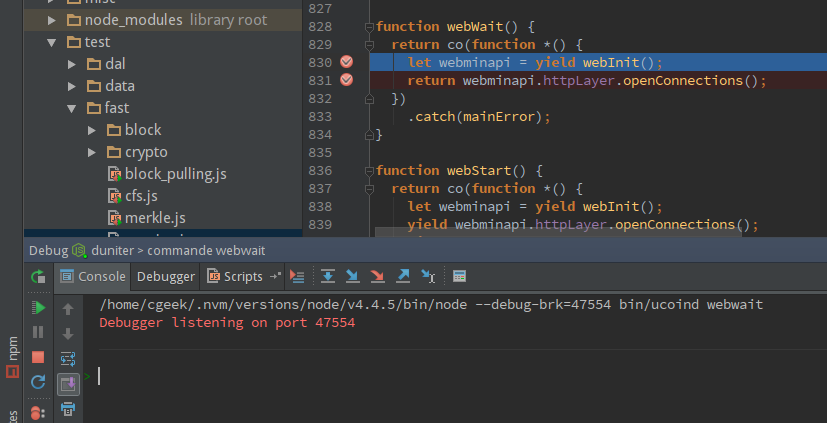The height and width of the screenshot is (423, 827).
Task: Fold webStart function at line 836
Action: [x=369, y=170]
